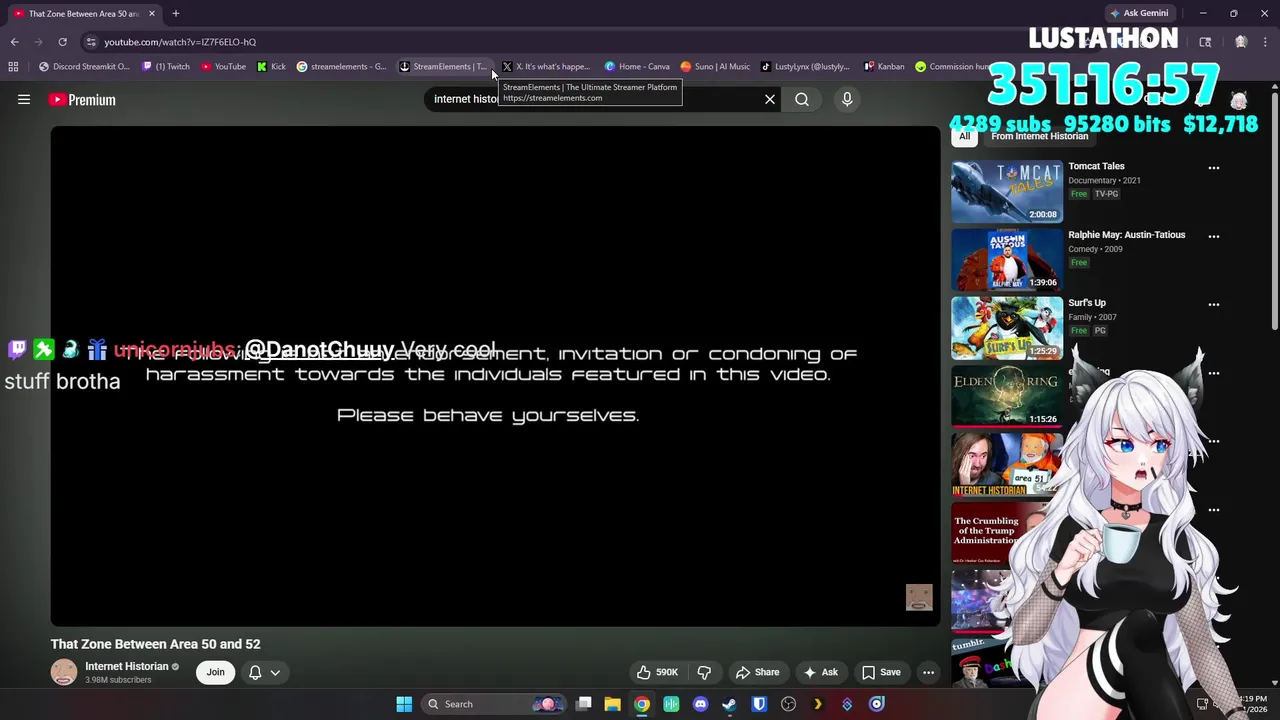
Task: Open options for Surf's Up
Action: tap(1214, 304)
